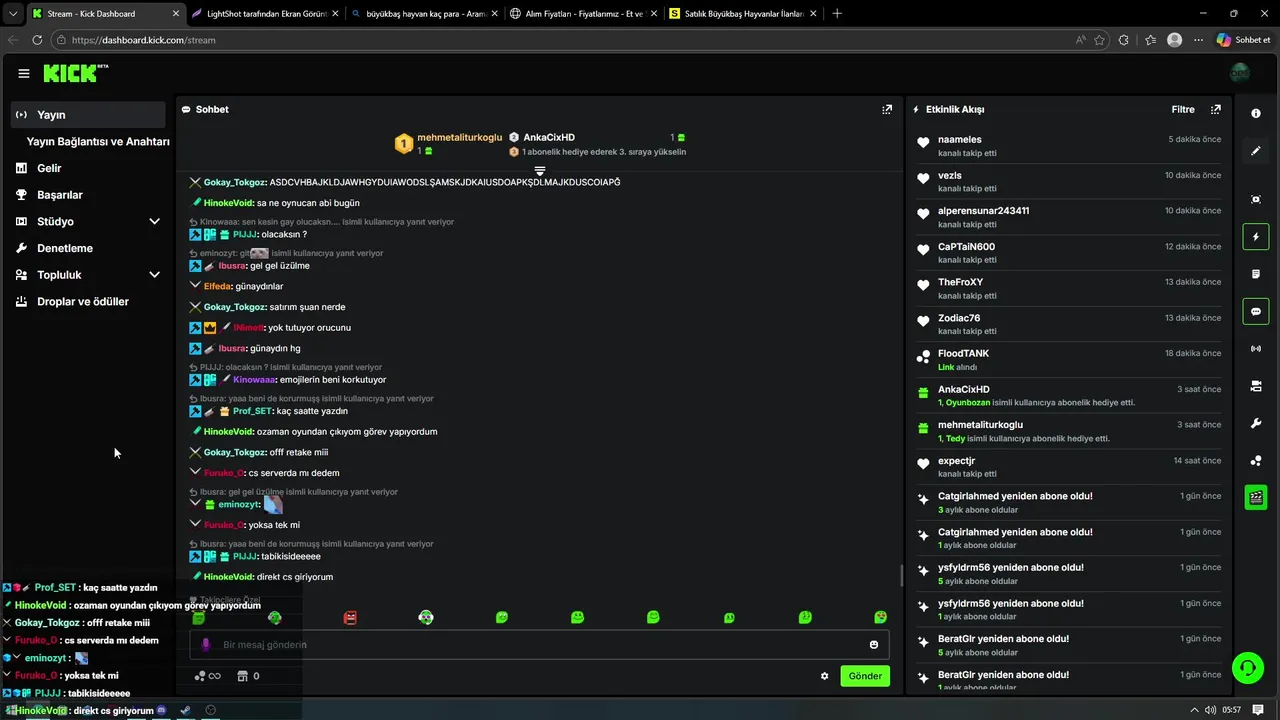Open a new browser tab
Screen dimensions: 1280x720
tap(837, 14)
